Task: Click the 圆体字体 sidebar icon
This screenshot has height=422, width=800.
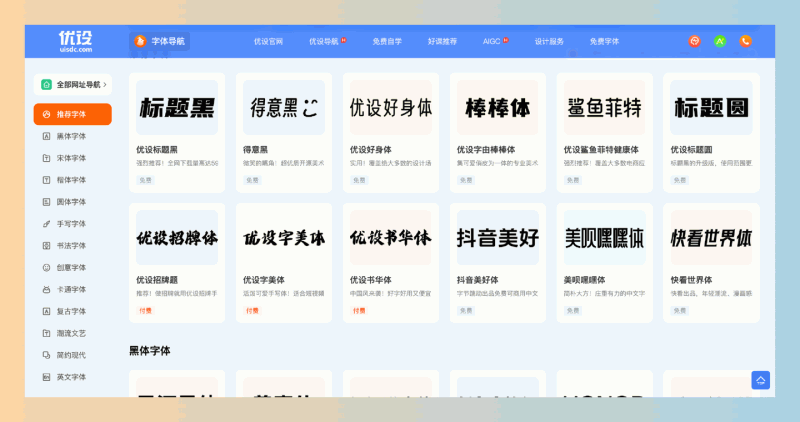Action: [x=46, y=202]
